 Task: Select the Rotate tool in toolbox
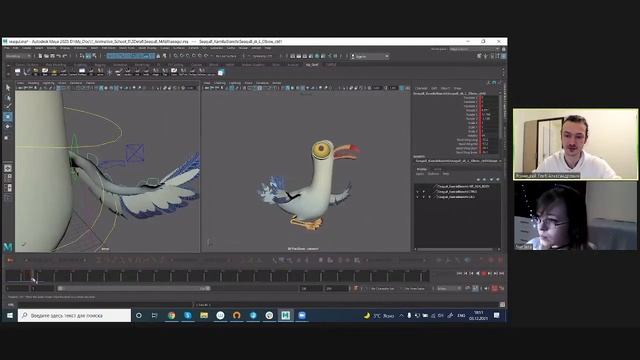click(8, 127)
